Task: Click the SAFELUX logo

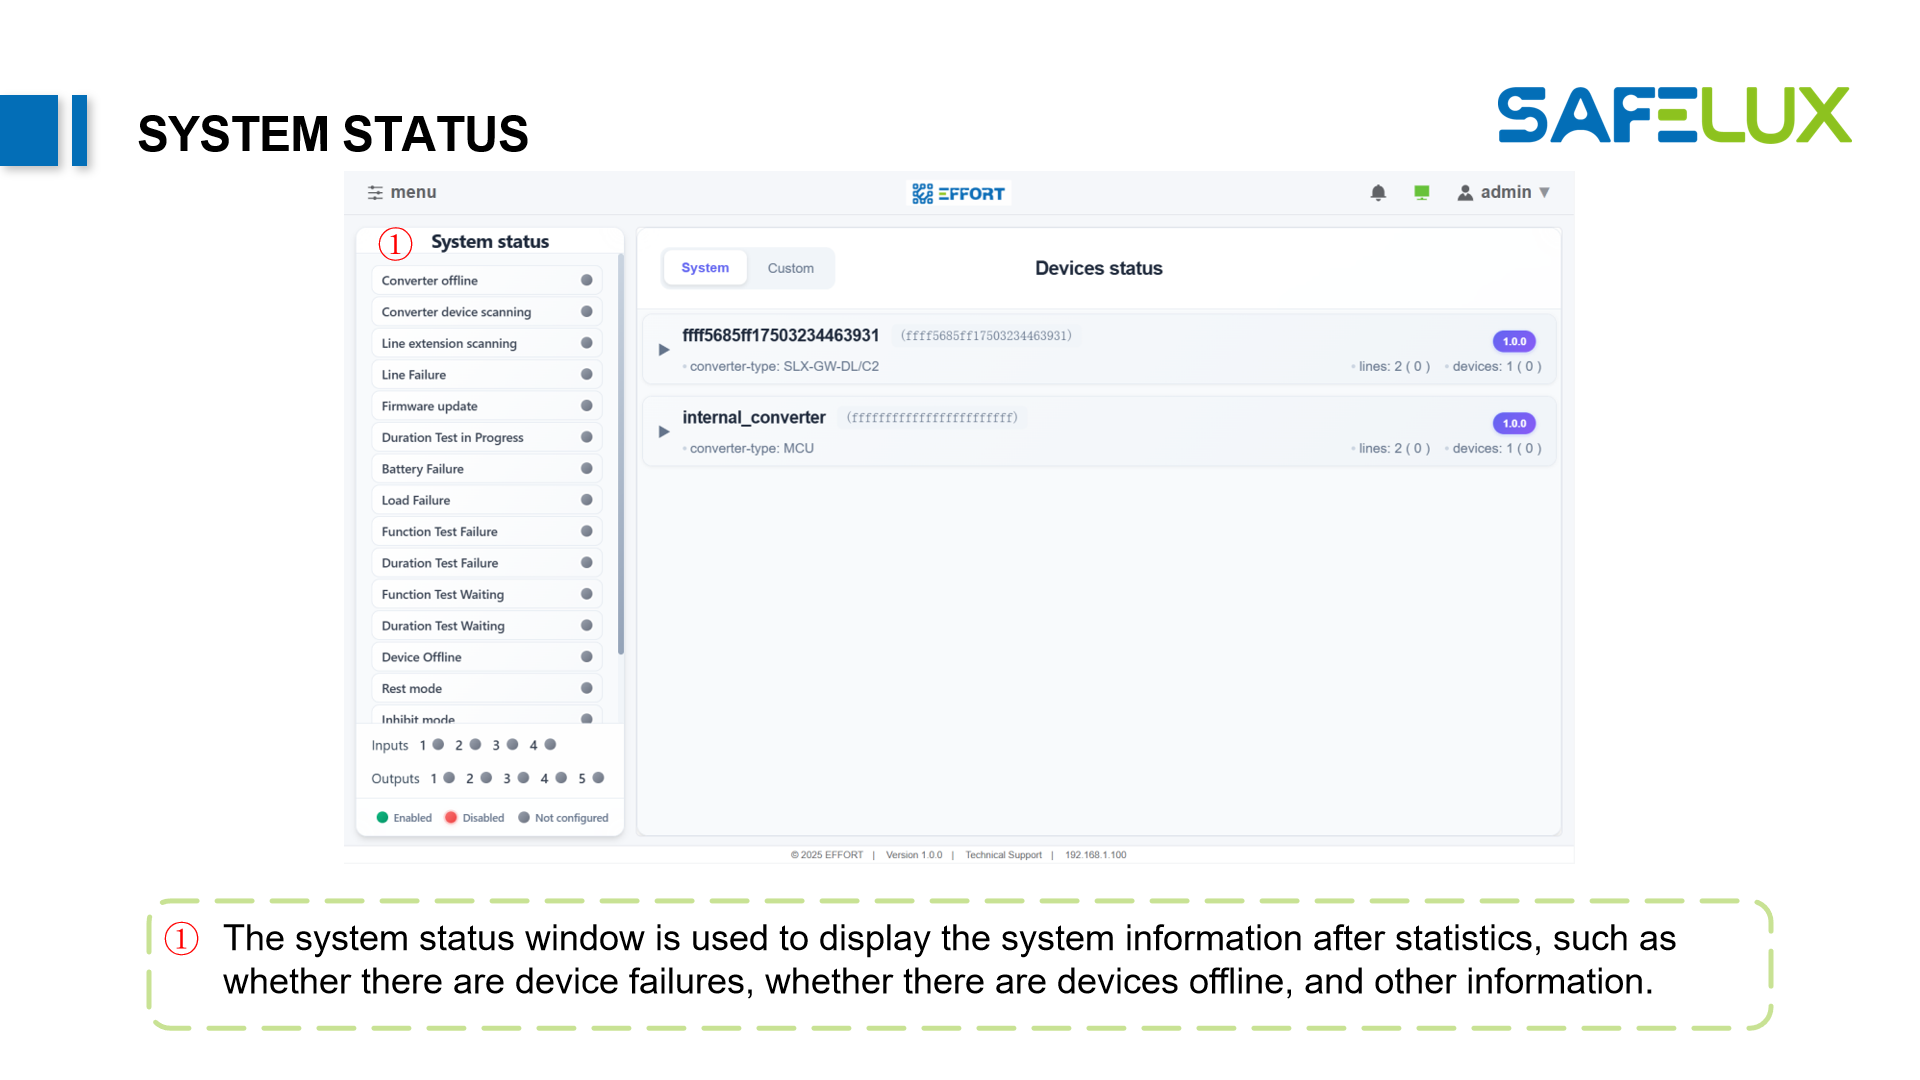Action: point(1674,116)
